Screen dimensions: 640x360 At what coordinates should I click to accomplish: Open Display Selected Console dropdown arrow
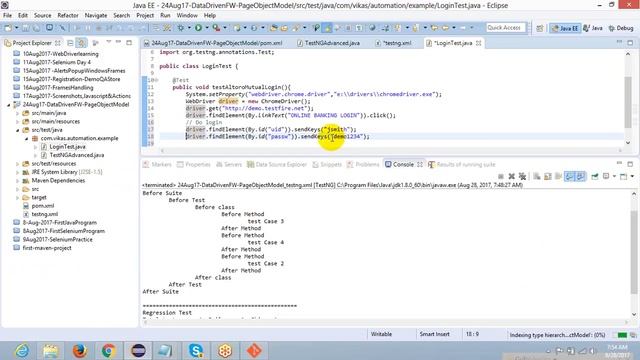pos(614,176)
